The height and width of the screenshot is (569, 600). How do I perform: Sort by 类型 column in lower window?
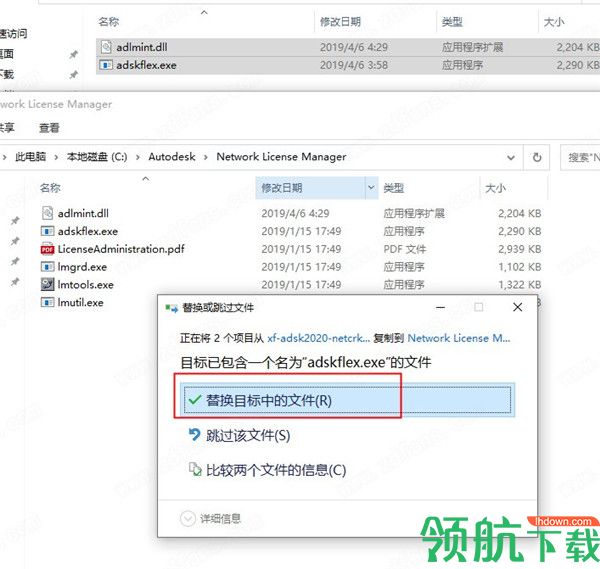tap(394, 188)
